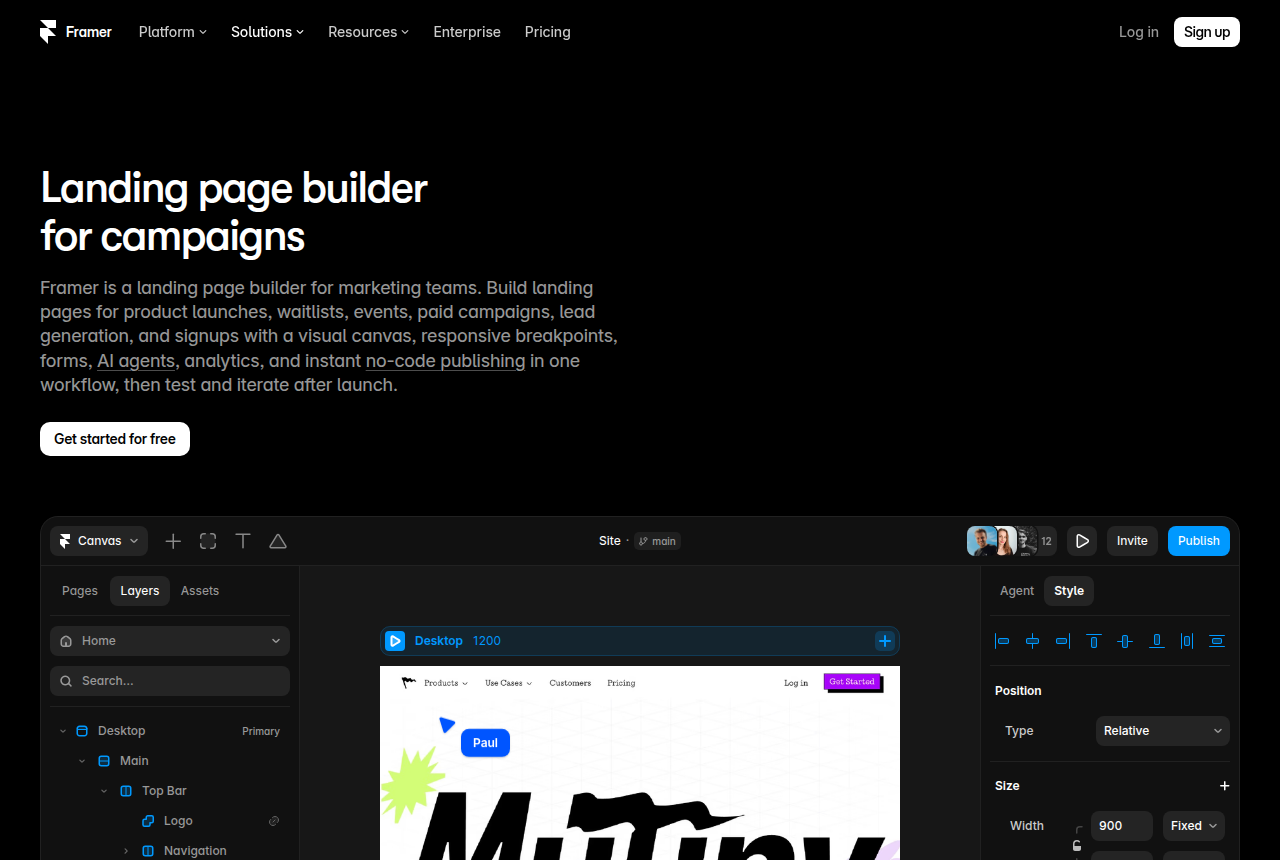Follow the AI agents link
Screen dimensions: 1280x860
[136, 361]
